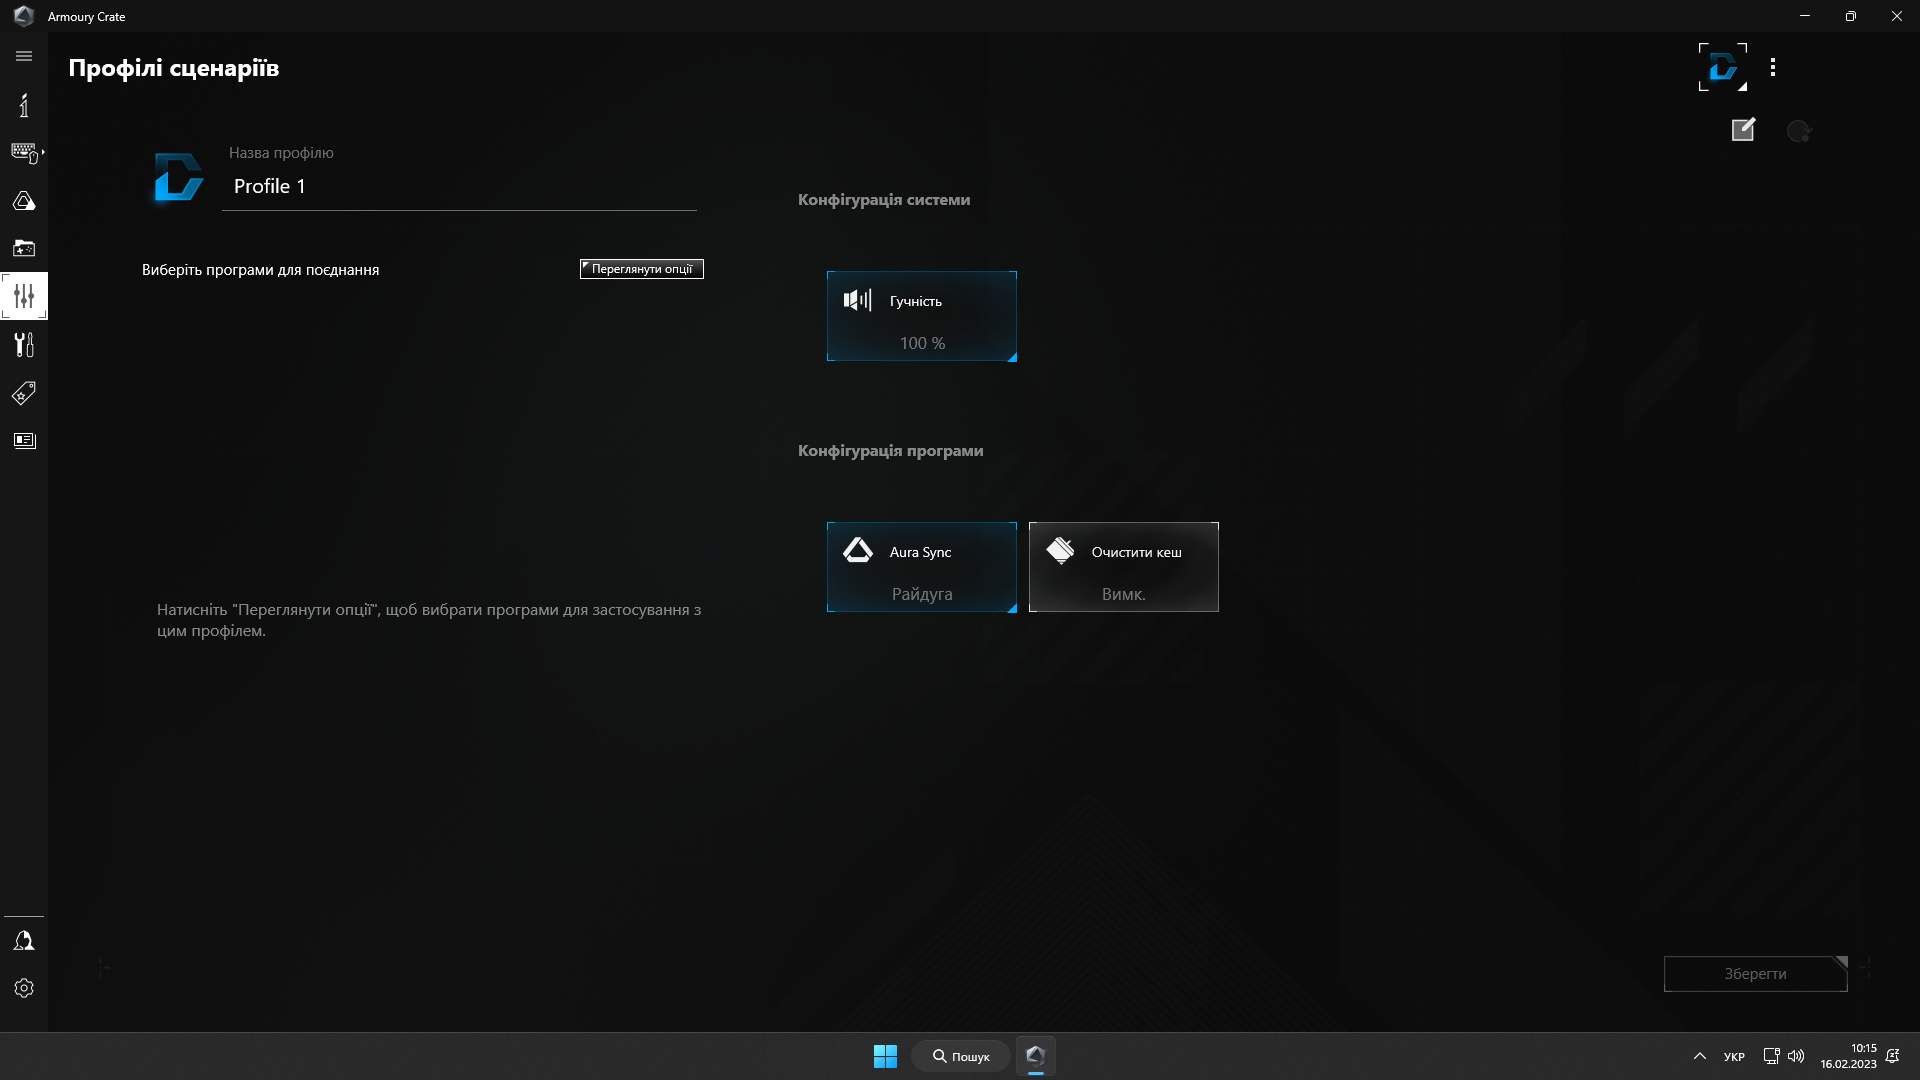The height and width of the screenshot is (1080, 1920).
Task: Open Aura Sync triangle sidebar icon
Action: 24,201
